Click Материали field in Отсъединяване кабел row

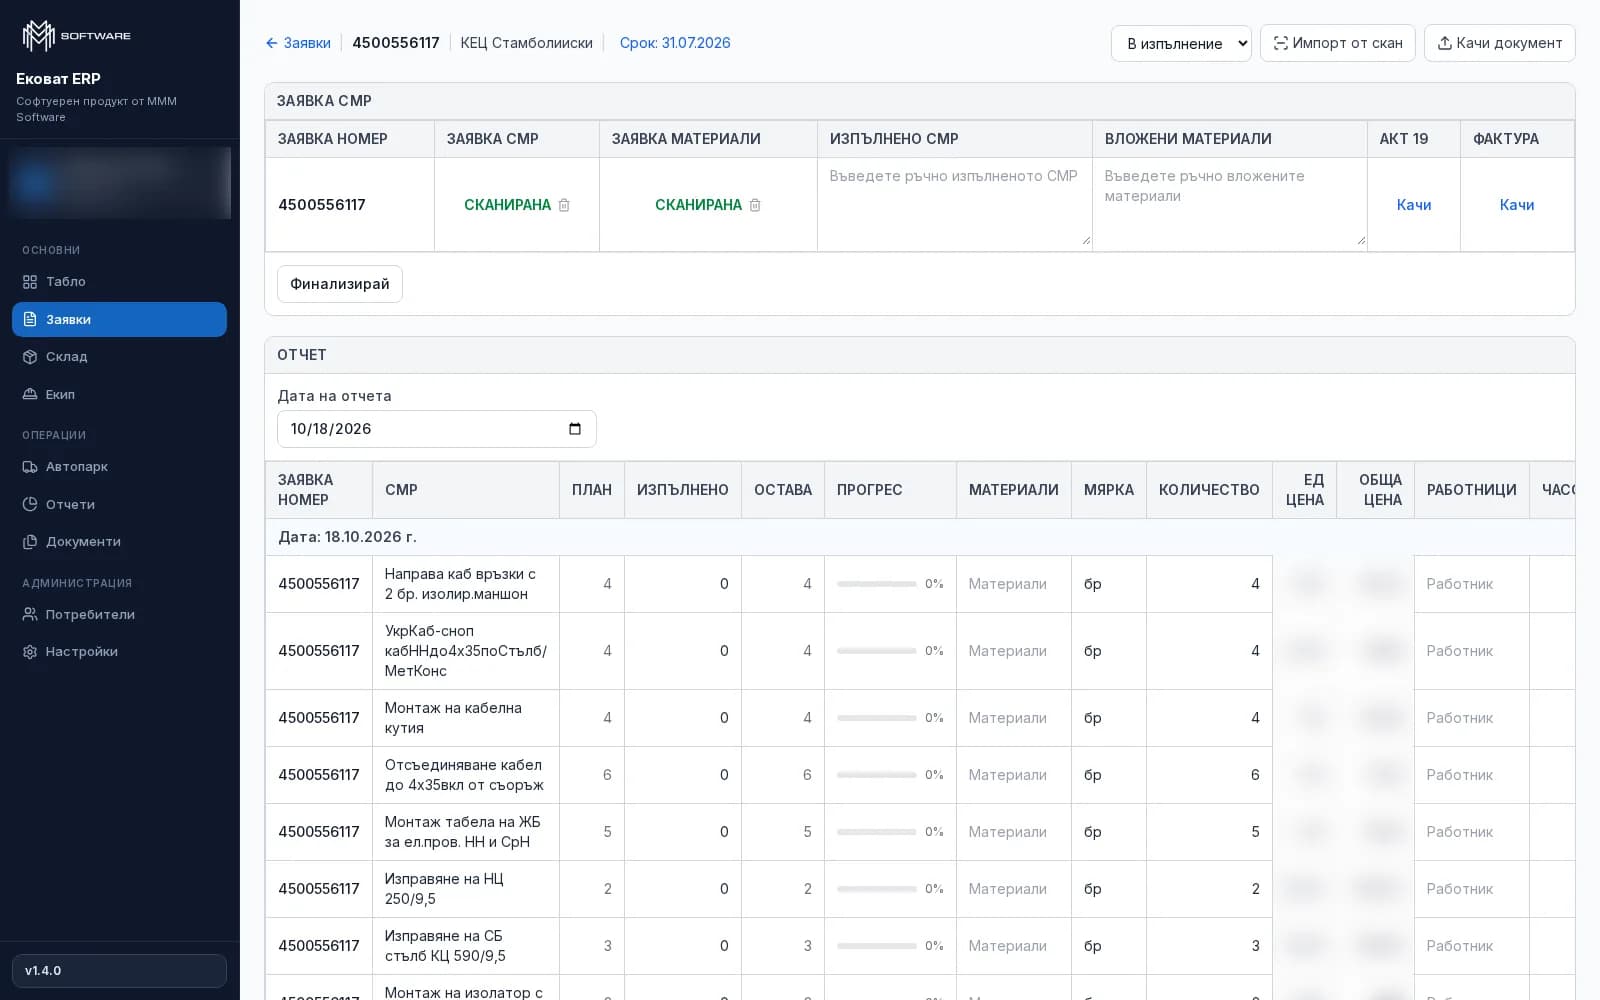point(1013,775)
